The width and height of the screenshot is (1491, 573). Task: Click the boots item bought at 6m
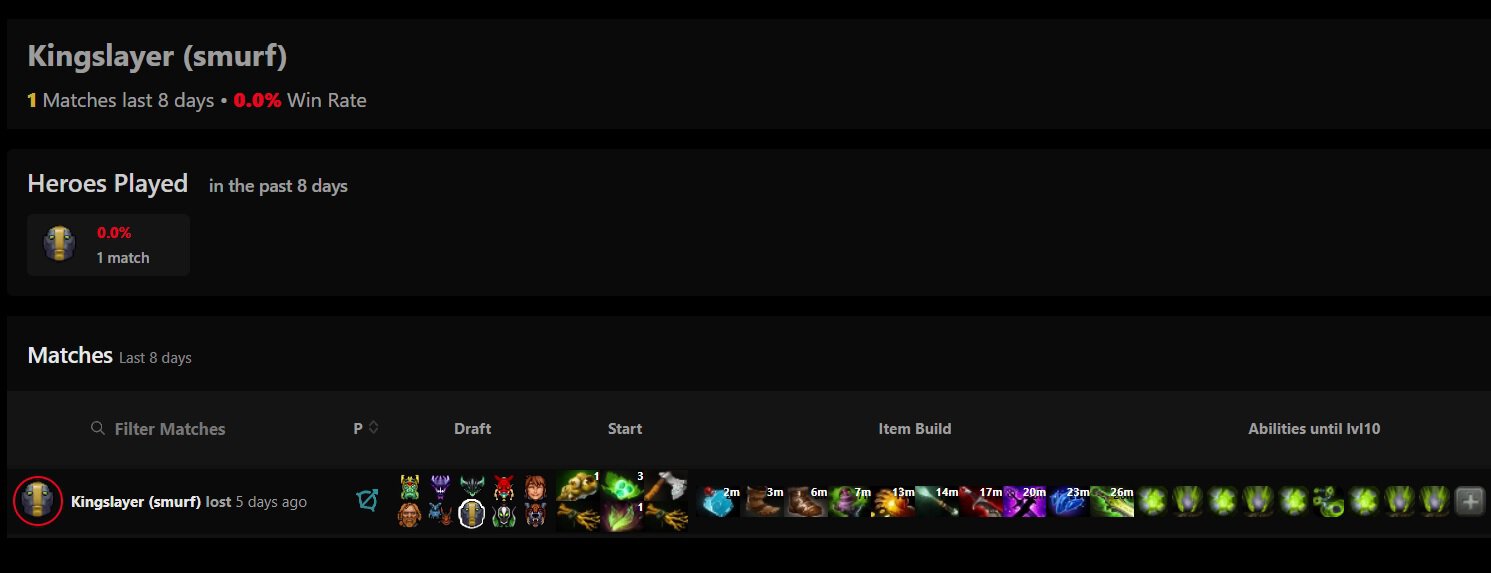806,501
